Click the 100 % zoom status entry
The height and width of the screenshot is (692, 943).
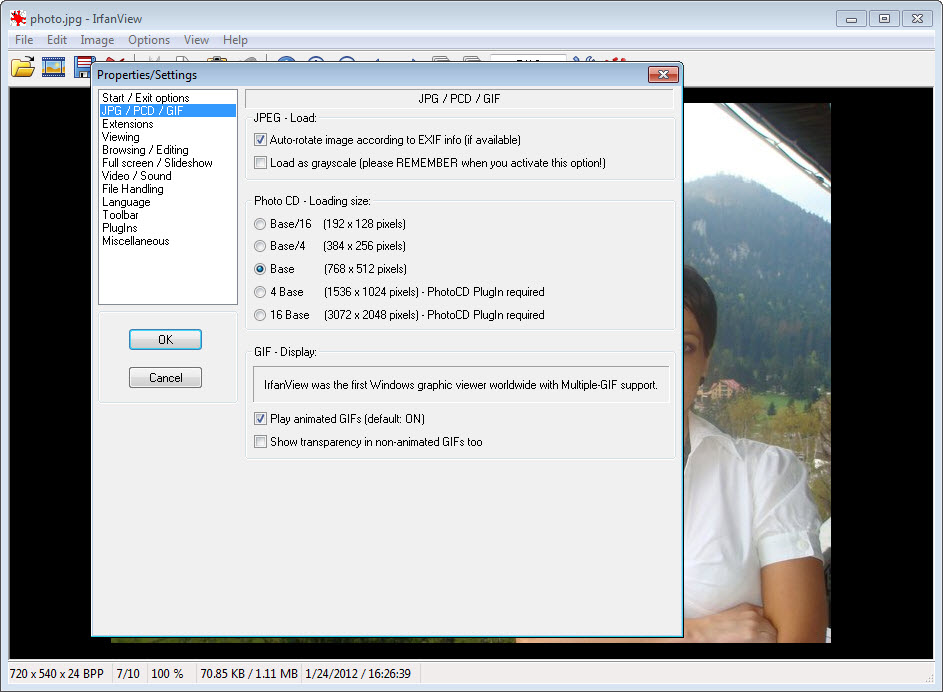point(168,674)
